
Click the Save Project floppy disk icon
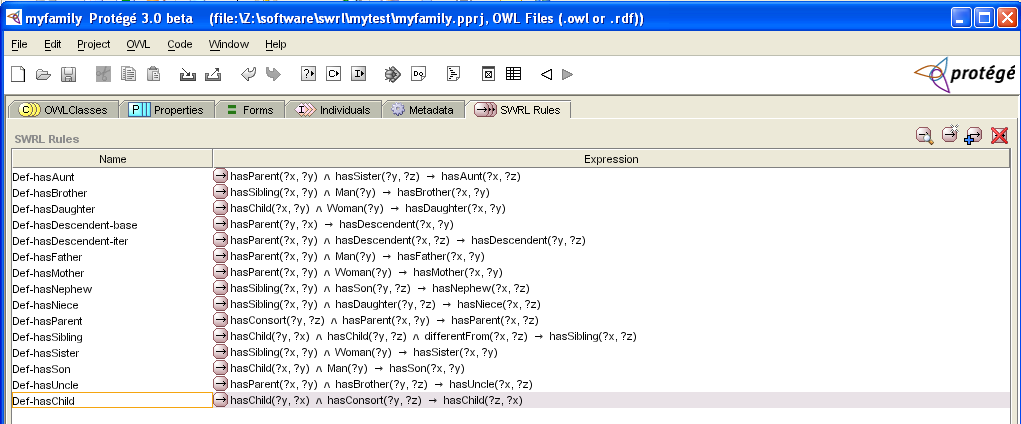tap(69, 74)
